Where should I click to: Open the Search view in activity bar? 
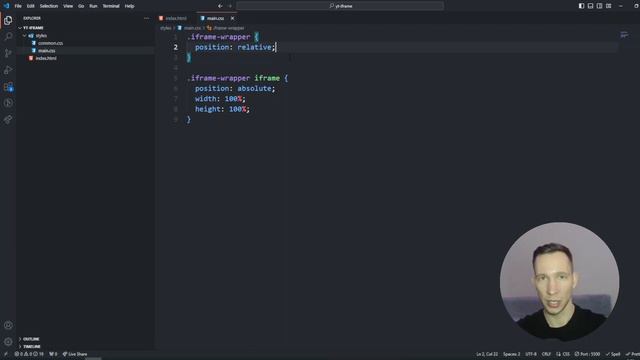(8, 37)
